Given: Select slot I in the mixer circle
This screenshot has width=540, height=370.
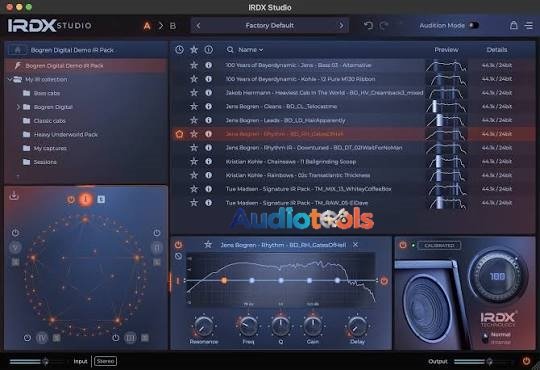Looking at the screenshot, I should click(x=85, y=199).
